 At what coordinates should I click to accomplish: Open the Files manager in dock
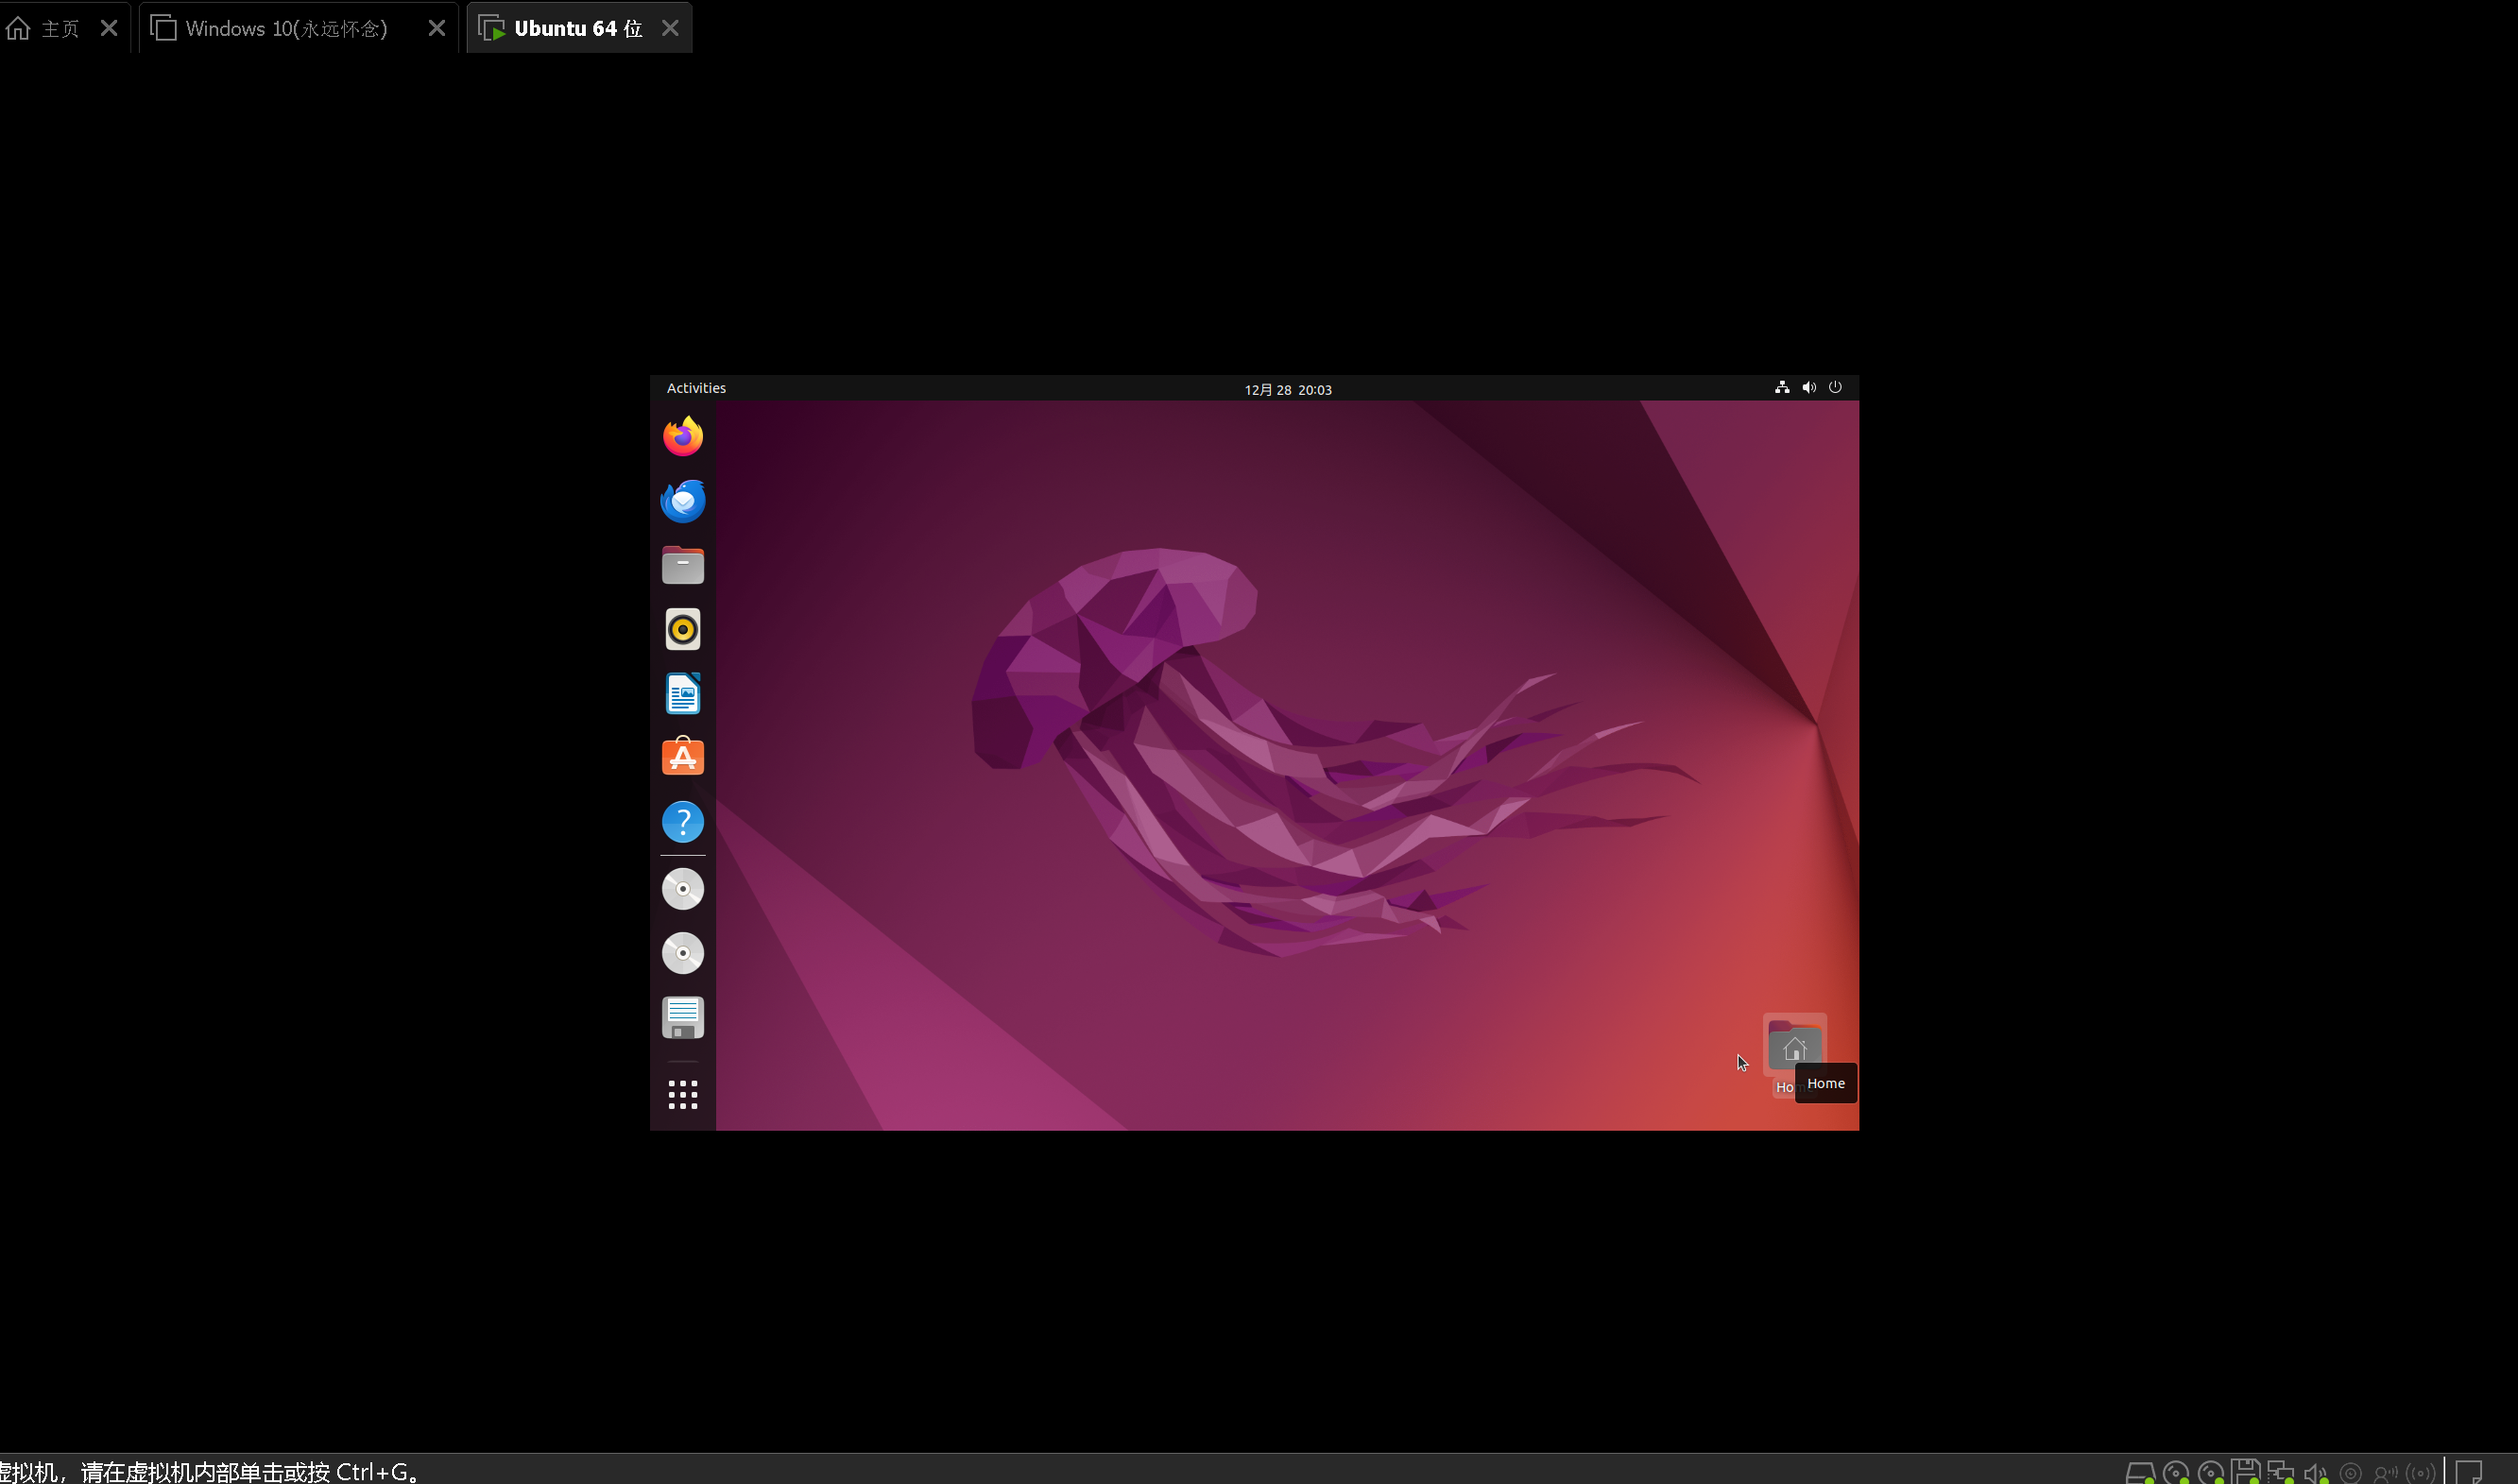tap(683, 565)
